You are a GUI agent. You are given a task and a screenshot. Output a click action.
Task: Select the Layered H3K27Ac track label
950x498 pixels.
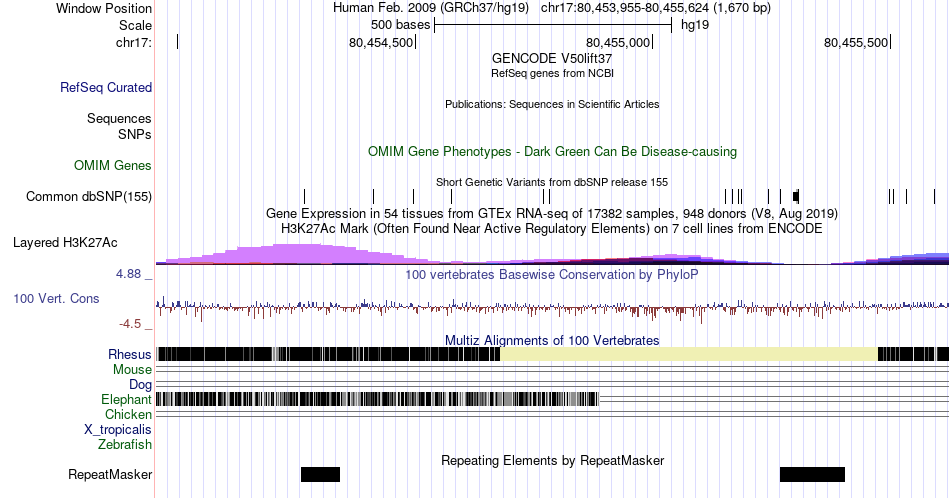pyautogui.click(x=65, y=242)
